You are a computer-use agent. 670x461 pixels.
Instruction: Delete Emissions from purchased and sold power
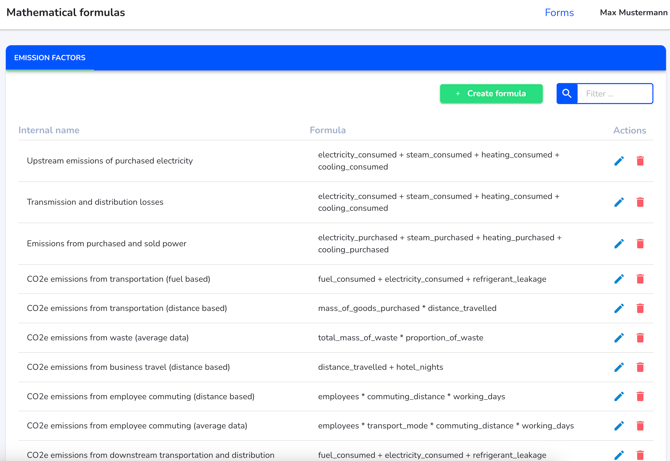(x=640, y=244)
